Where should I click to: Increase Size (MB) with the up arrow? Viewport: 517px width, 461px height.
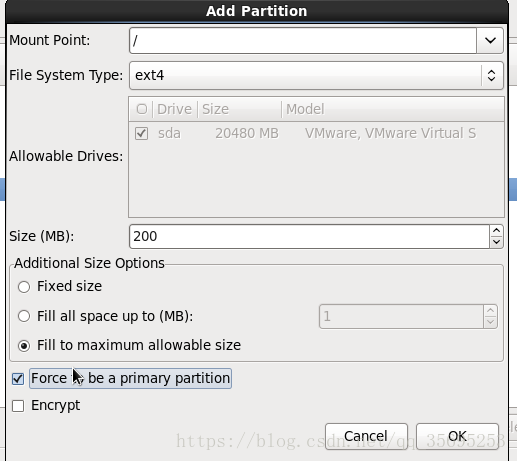click(496, 231)
